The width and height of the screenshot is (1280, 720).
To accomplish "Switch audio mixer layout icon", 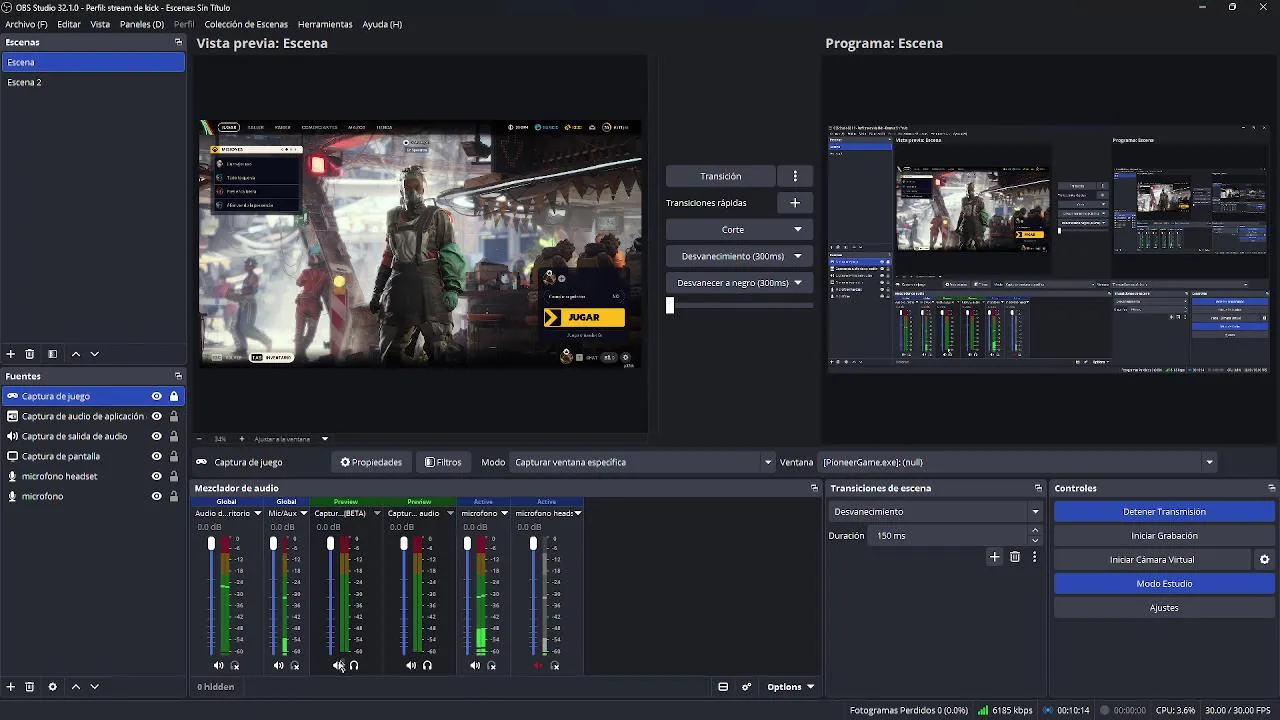I will (723, 687).
